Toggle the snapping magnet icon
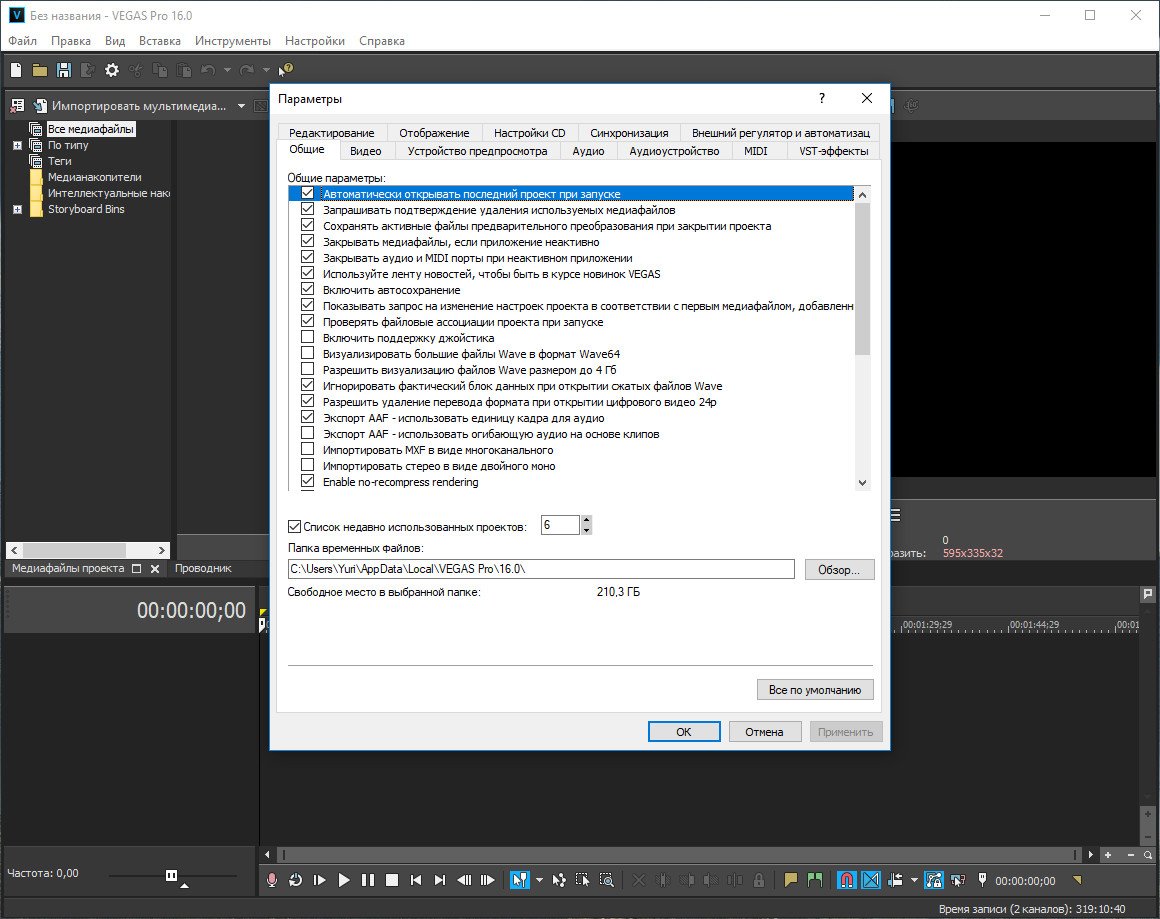1160x919 pixels. [x=846, y=880]
